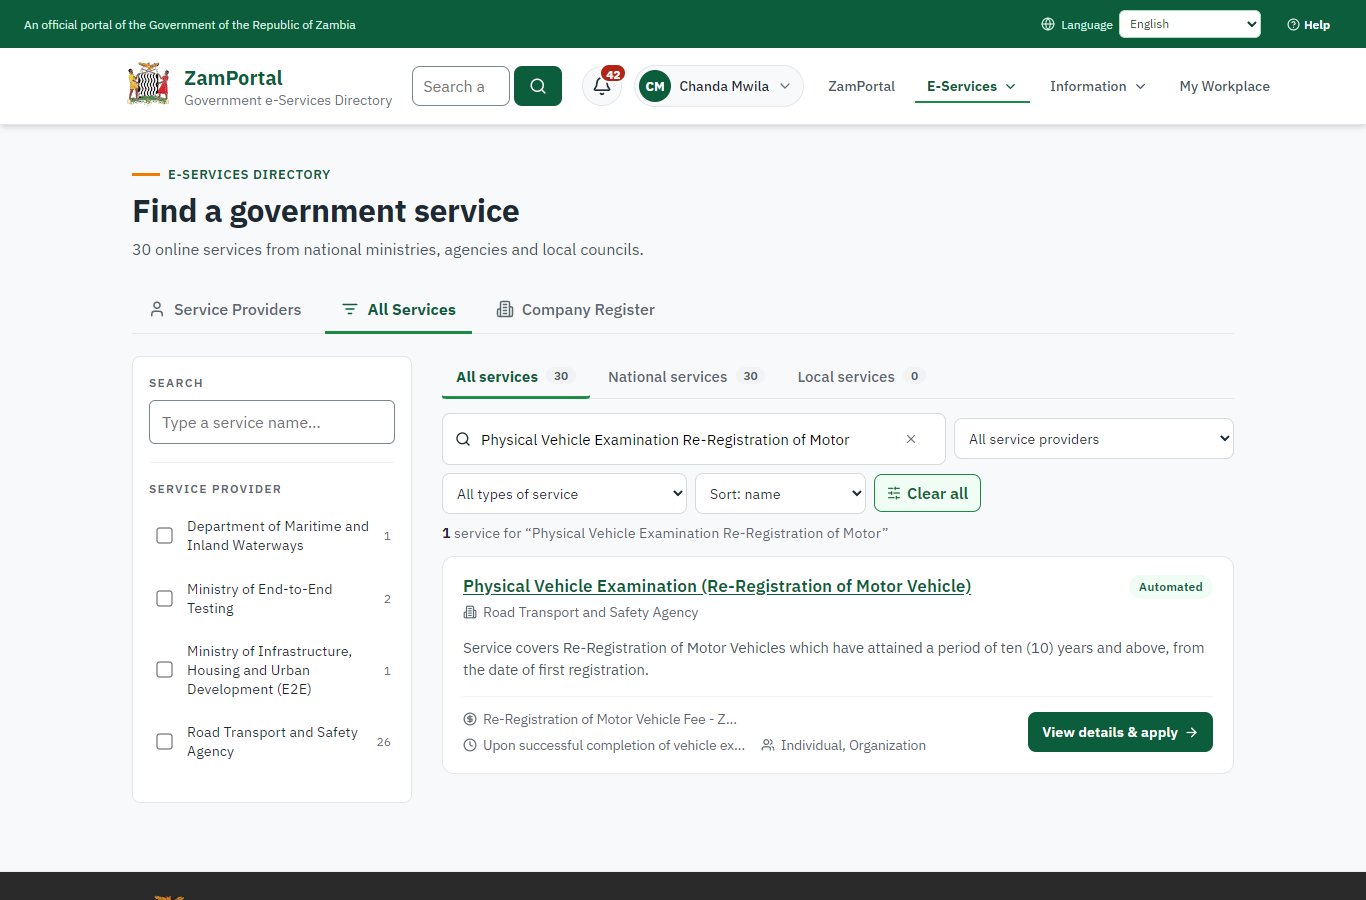Expand the Information navigation menu
The height and width of the screenshot is (900, 1366).
click(x=1098, y=86)
